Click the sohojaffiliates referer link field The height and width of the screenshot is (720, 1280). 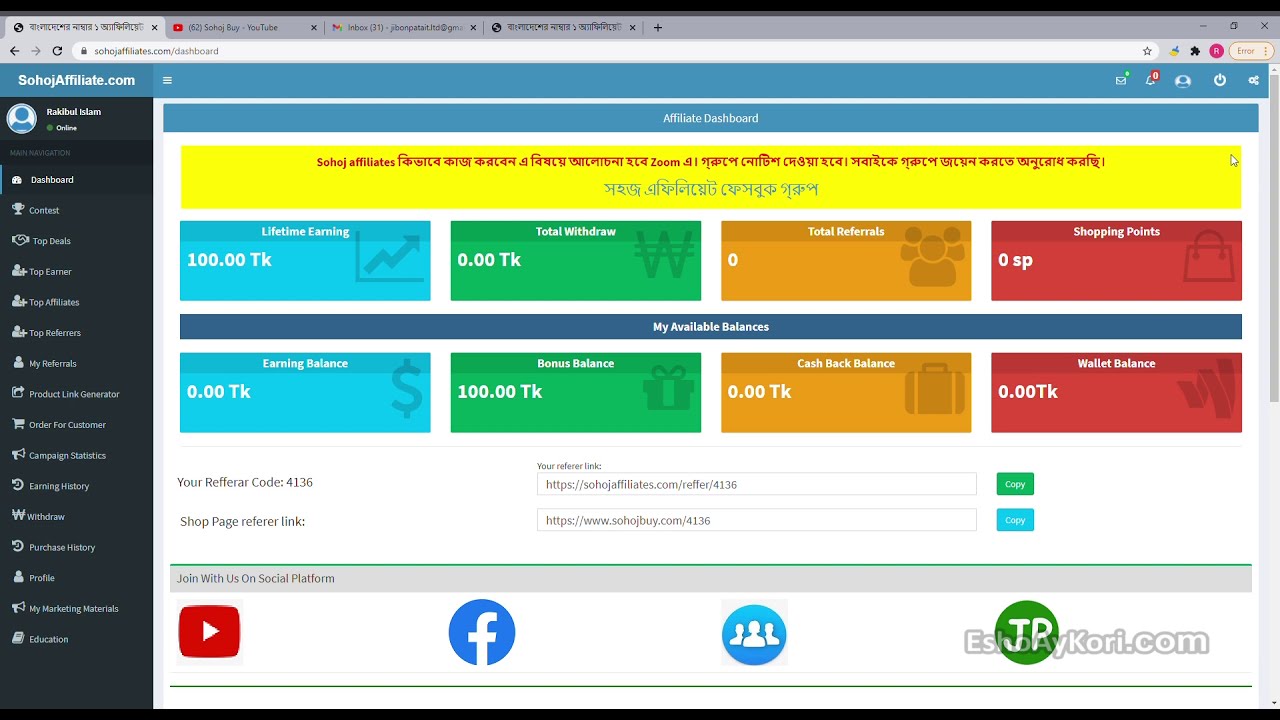point(756,484)
